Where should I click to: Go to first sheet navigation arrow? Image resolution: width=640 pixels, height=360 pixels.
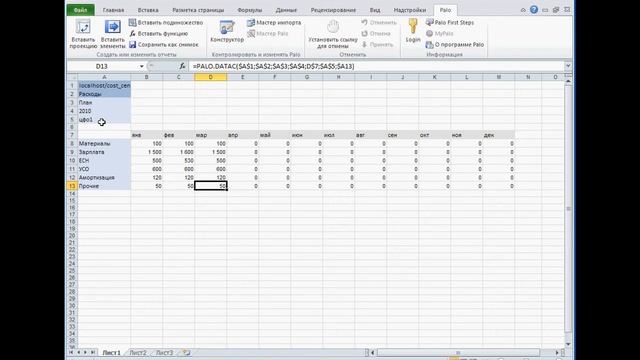(71, 352)
